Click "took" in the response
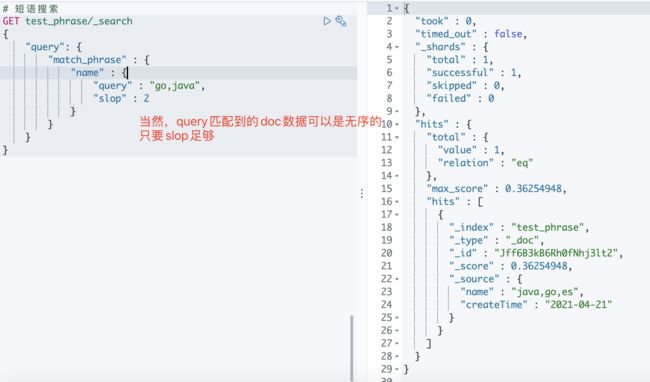The height and width of the screenshot is (382, 650). (x=432, y=21)
